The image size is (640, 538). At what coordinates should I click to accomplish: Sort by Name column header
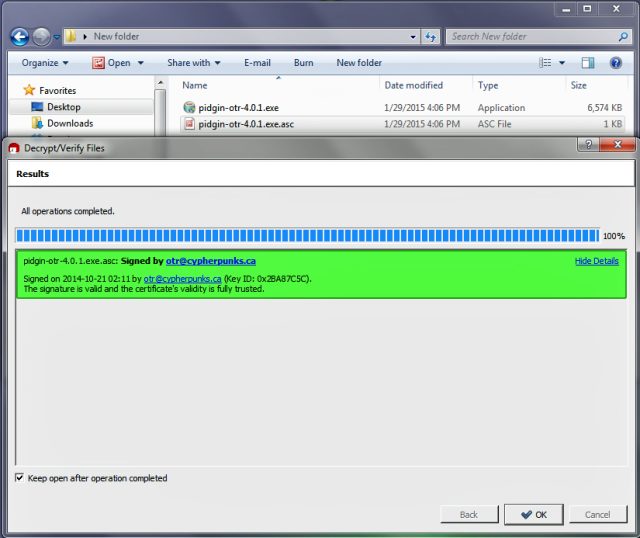click(x=195, y=85)
